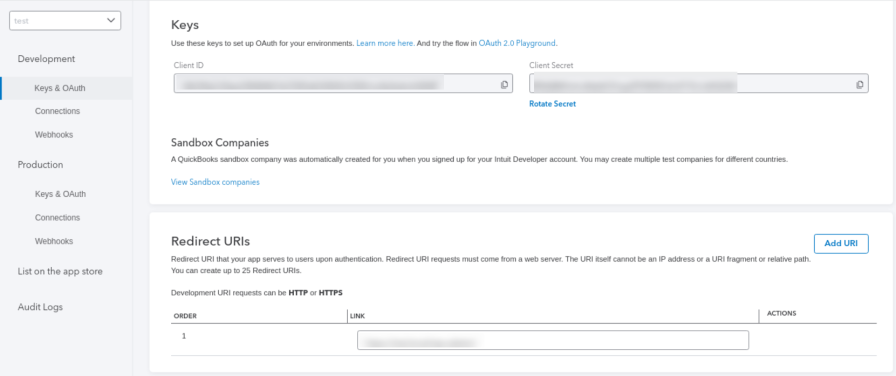
Task: Copy the Client ID value
Action: (x=504, y=85)
